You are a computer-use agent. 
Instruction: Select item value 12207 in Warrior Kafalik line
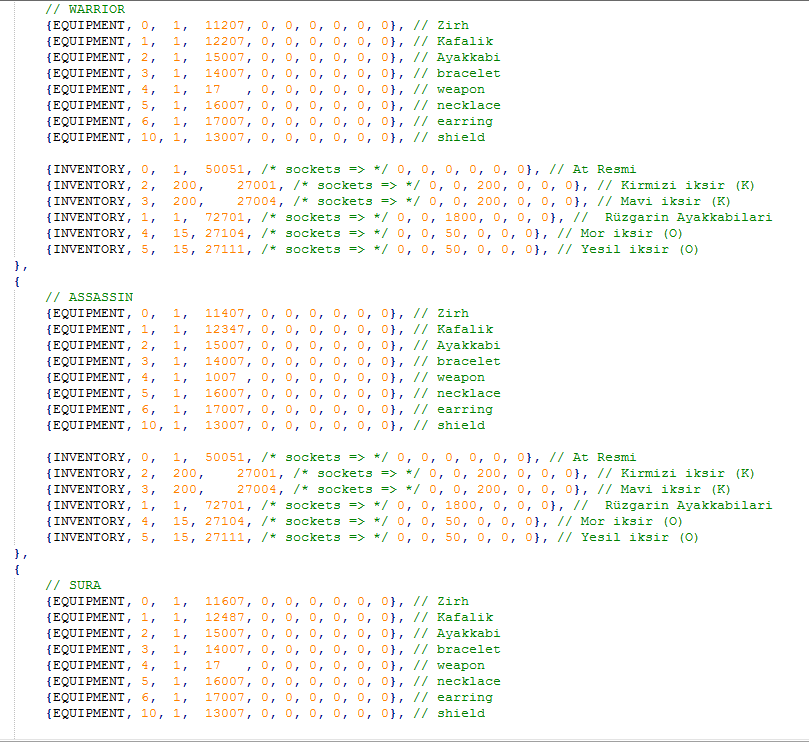(x=224, y=41)
